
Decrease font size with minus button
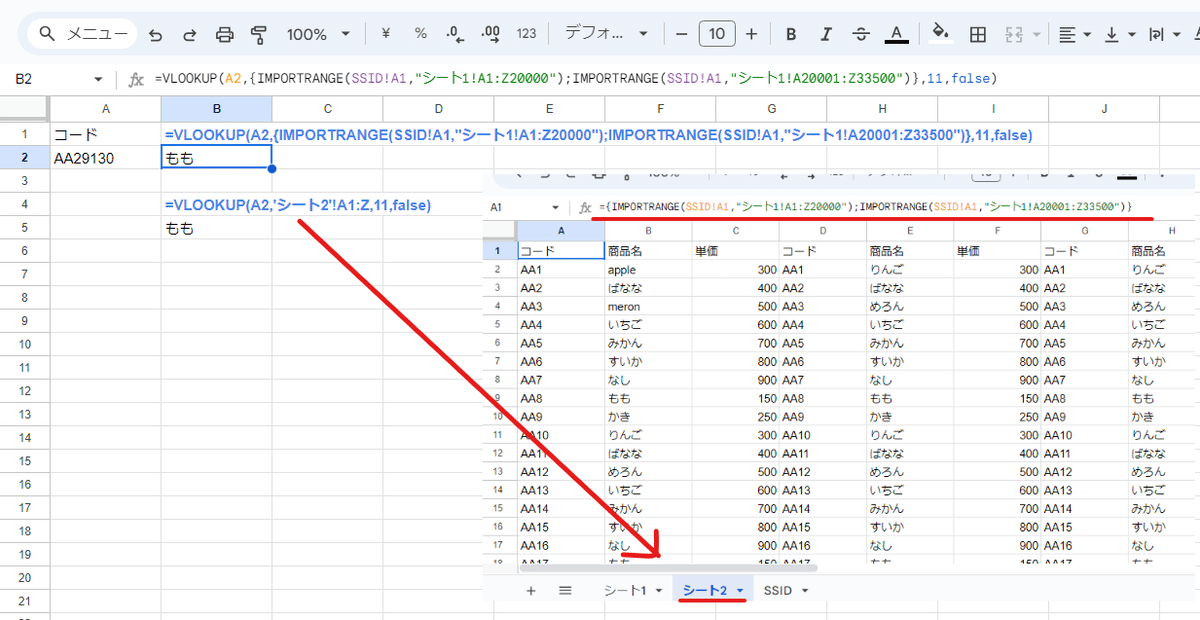[x=681, y=34]
